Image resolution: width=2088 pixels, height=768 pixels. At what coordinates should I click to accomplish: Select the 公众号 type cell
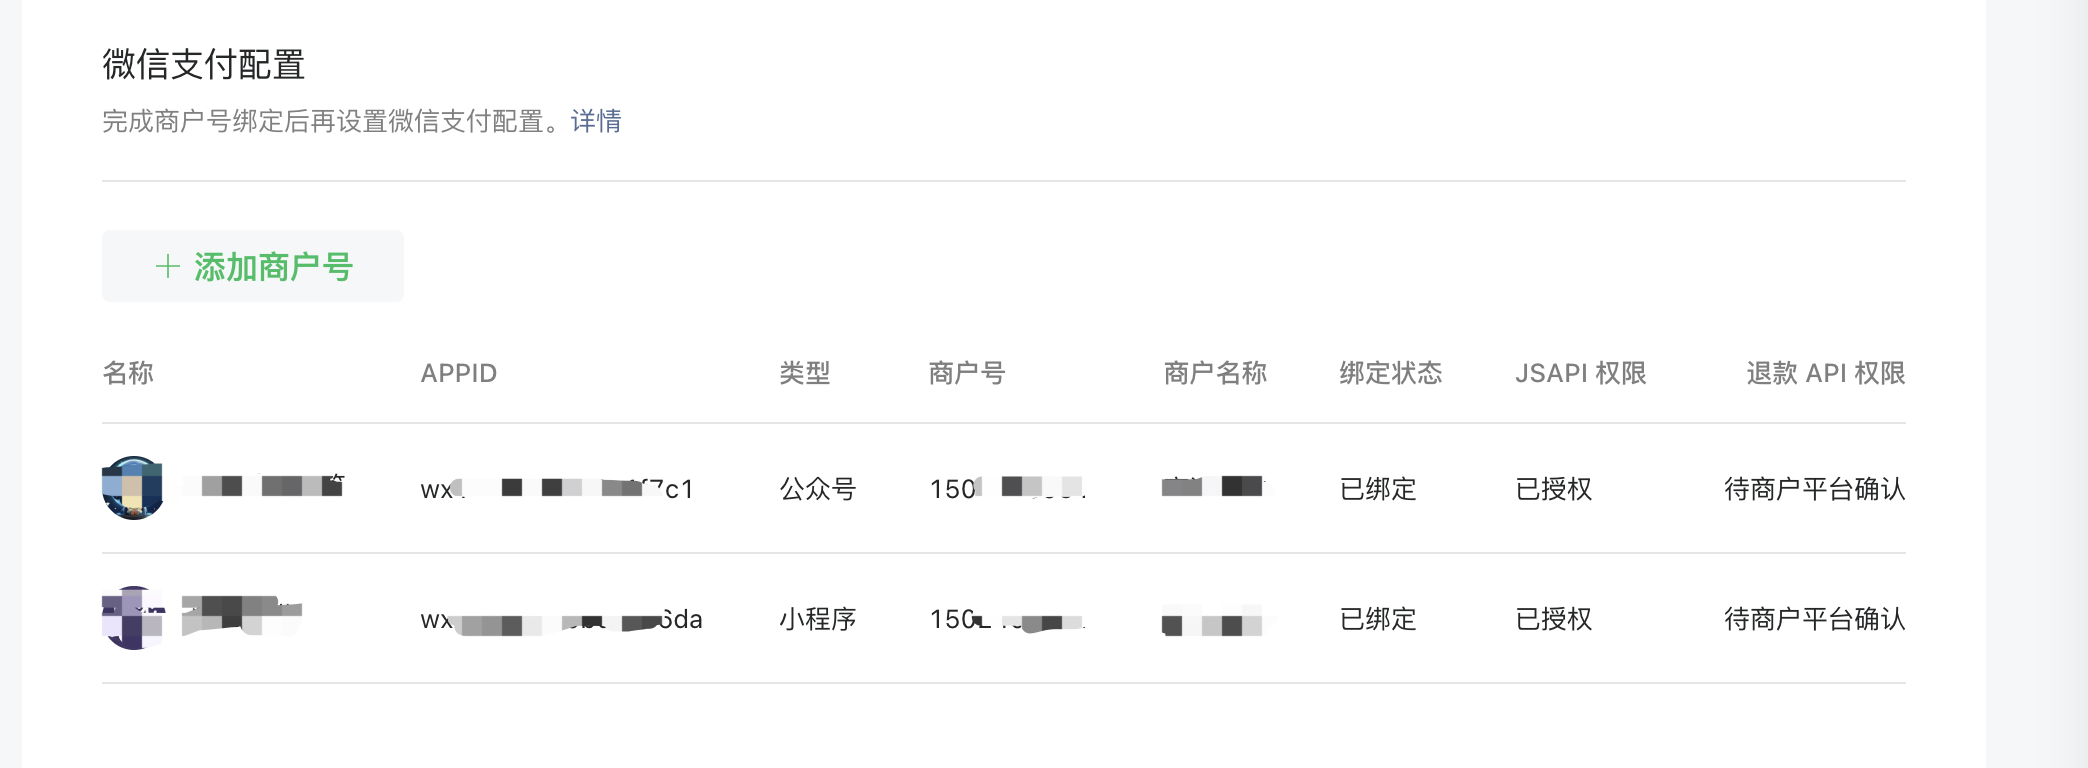pyautogui.click(x=818, y=489)
